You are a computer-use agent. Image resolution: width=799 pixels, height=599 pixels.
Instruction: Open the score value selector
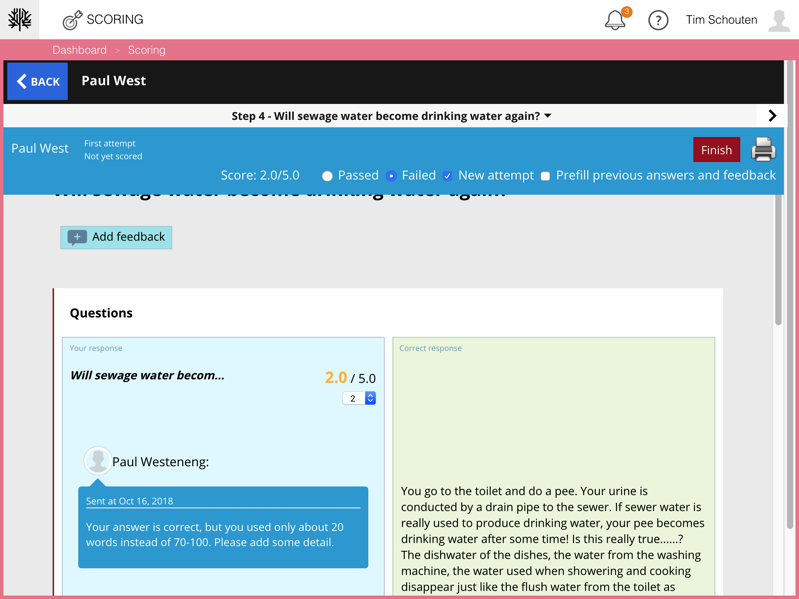[x=359, y=398]
